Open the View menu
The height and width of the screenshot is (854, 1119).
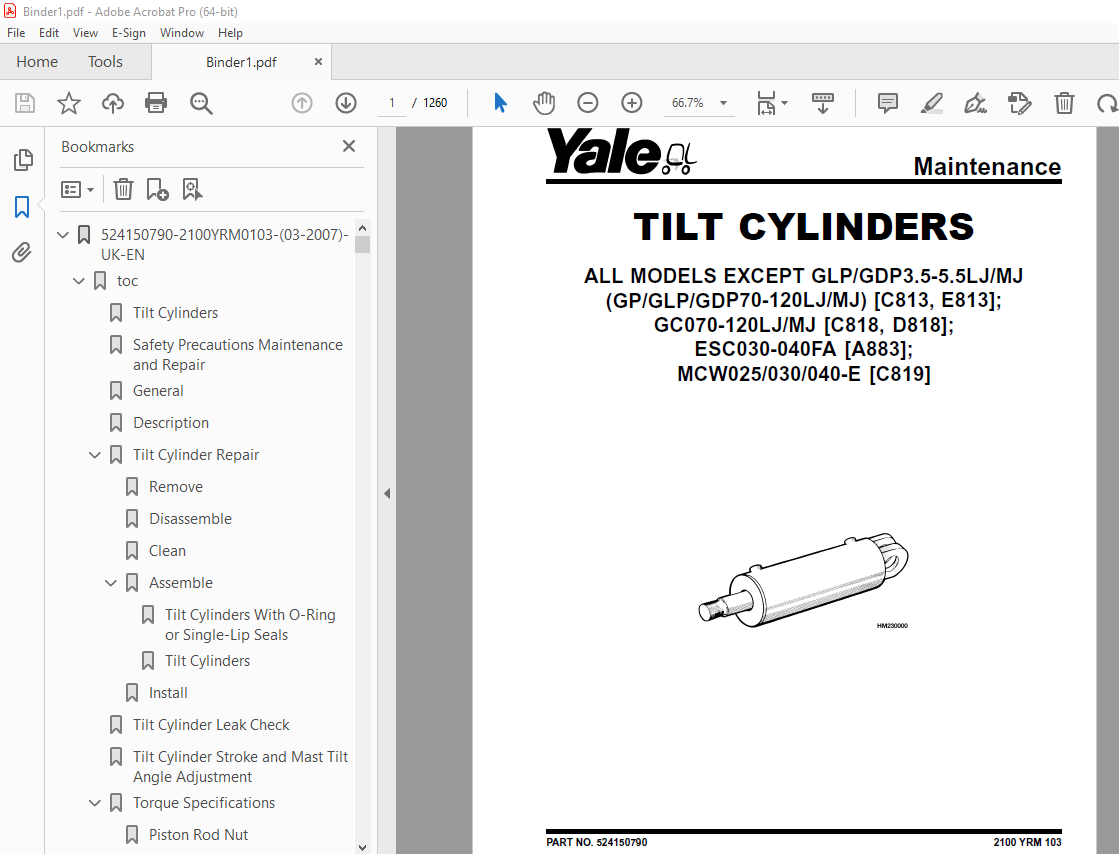tap(85, 33)
